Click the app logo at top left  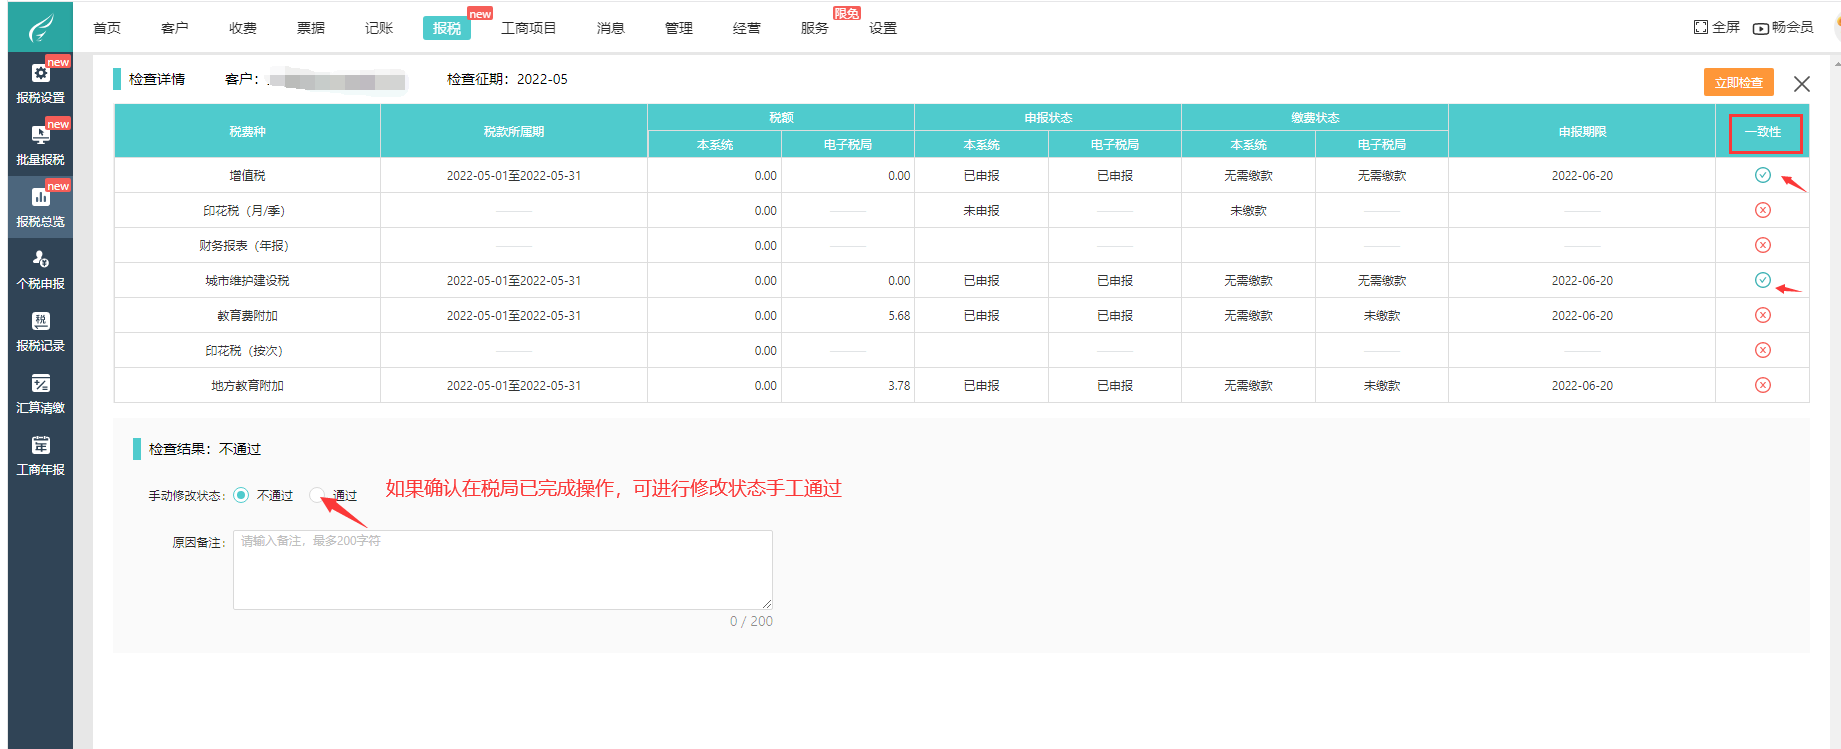point(40,28)
